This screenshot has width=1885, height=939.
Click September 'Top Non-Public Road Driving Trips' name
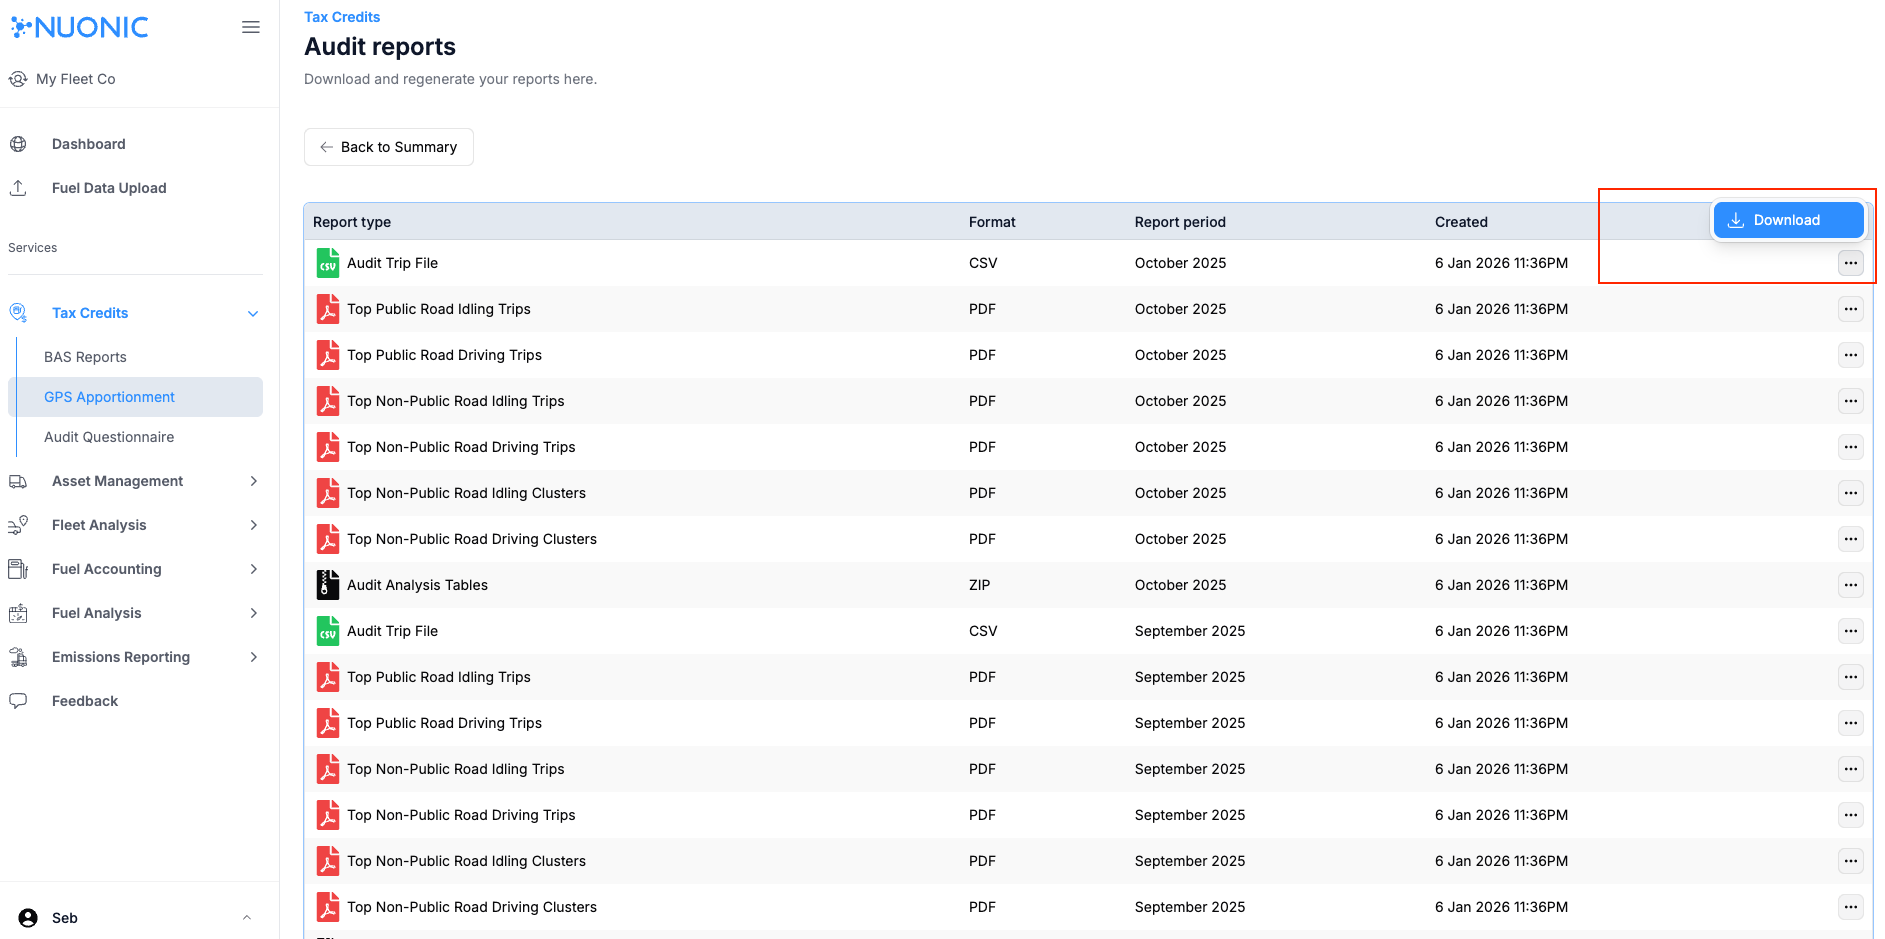pos(461,815)
